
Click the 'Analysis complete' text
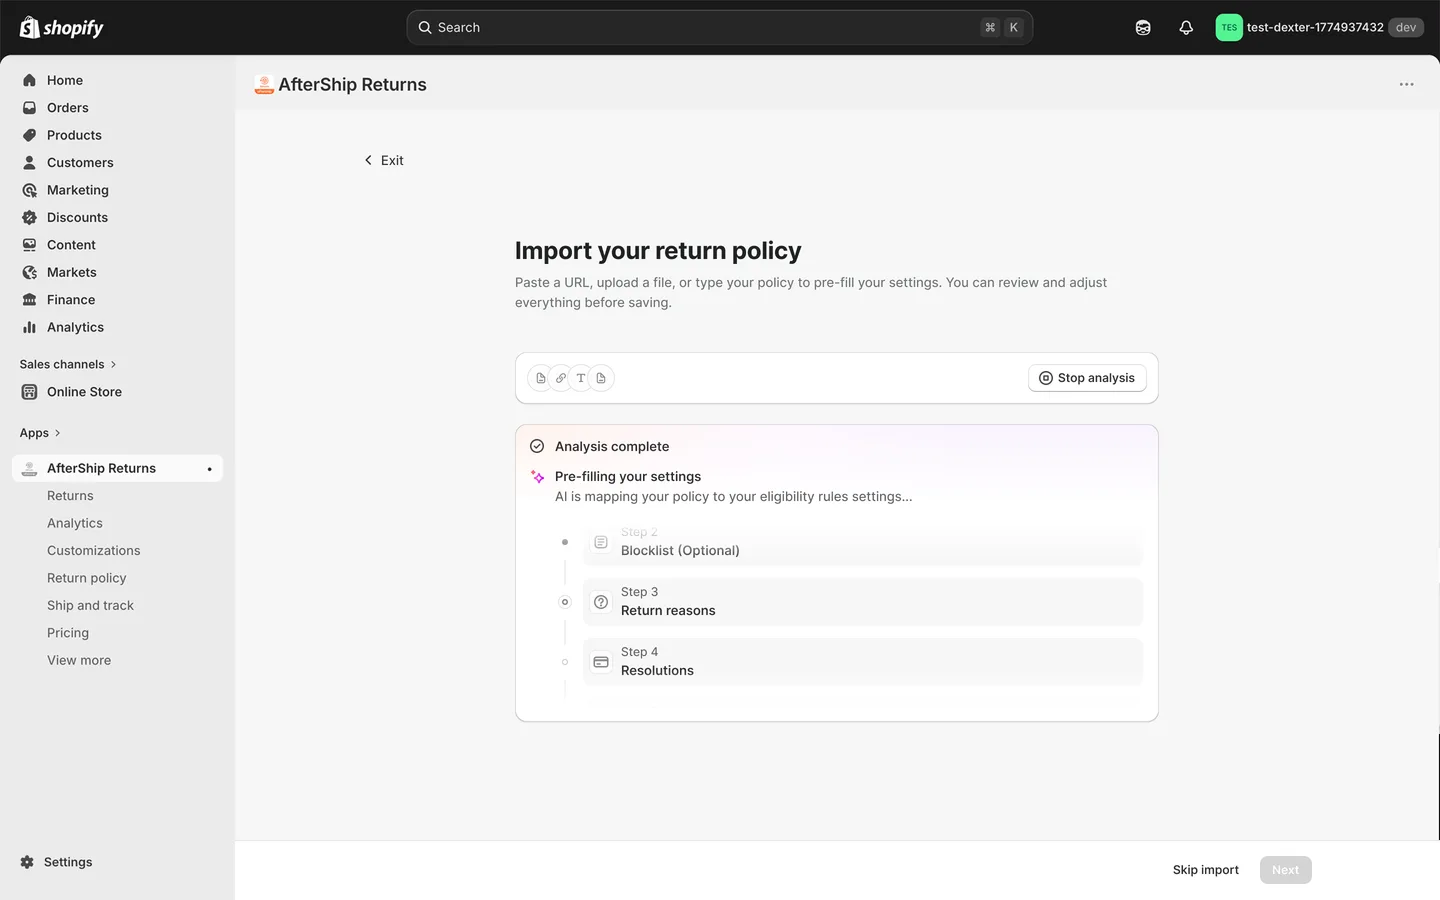(x=612, y=446)
